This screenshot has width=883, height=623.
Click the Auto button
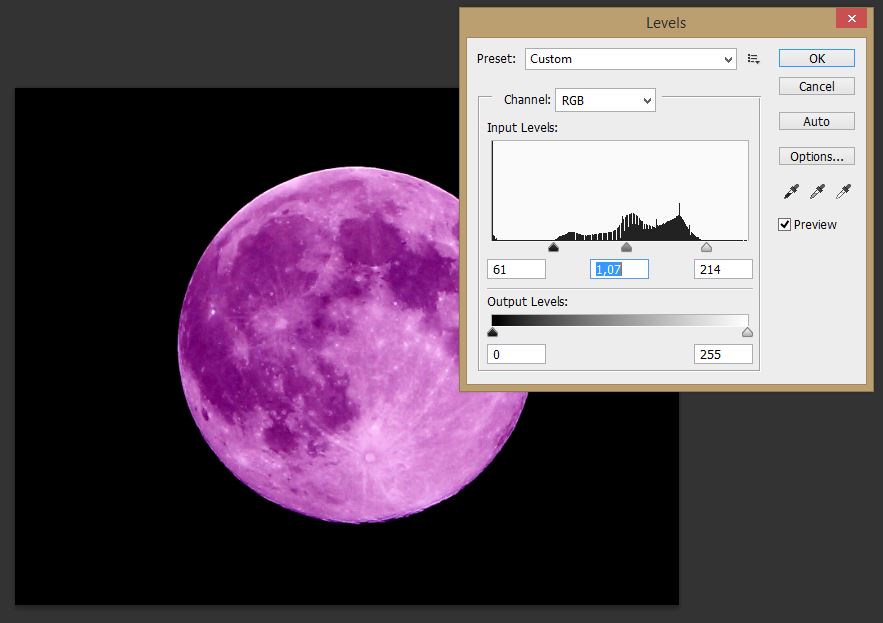817,121
